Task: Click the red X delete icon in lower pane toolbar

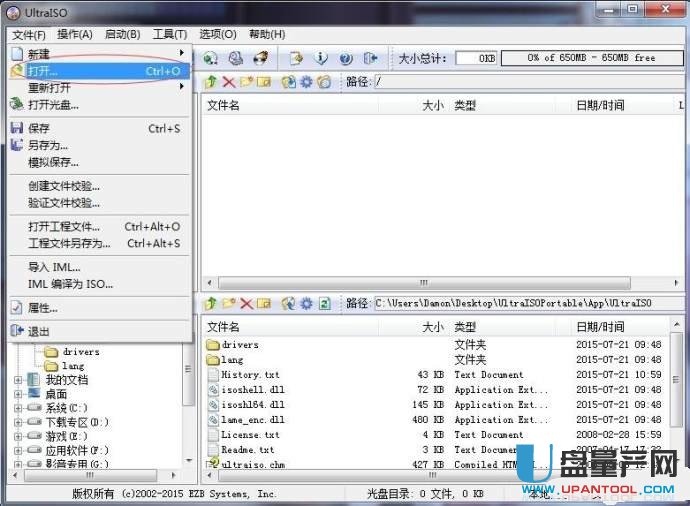Action: tap(246, 303)
